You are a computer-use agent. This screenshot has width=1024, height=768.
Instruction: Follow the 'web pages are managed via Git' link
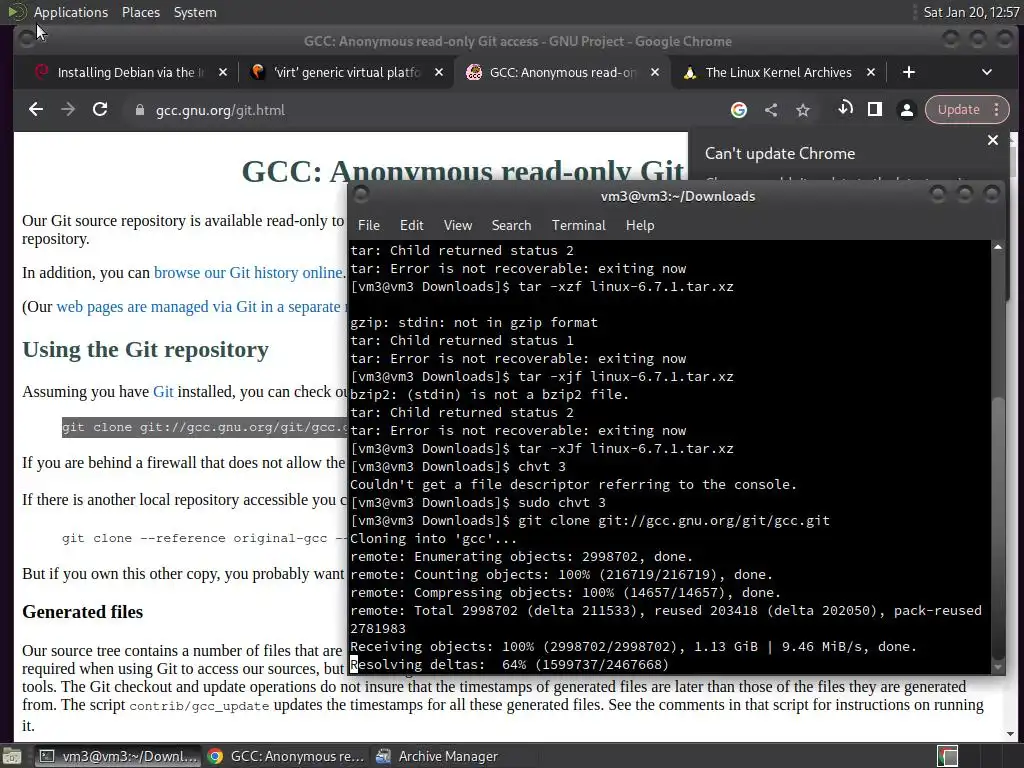point(200,306)
